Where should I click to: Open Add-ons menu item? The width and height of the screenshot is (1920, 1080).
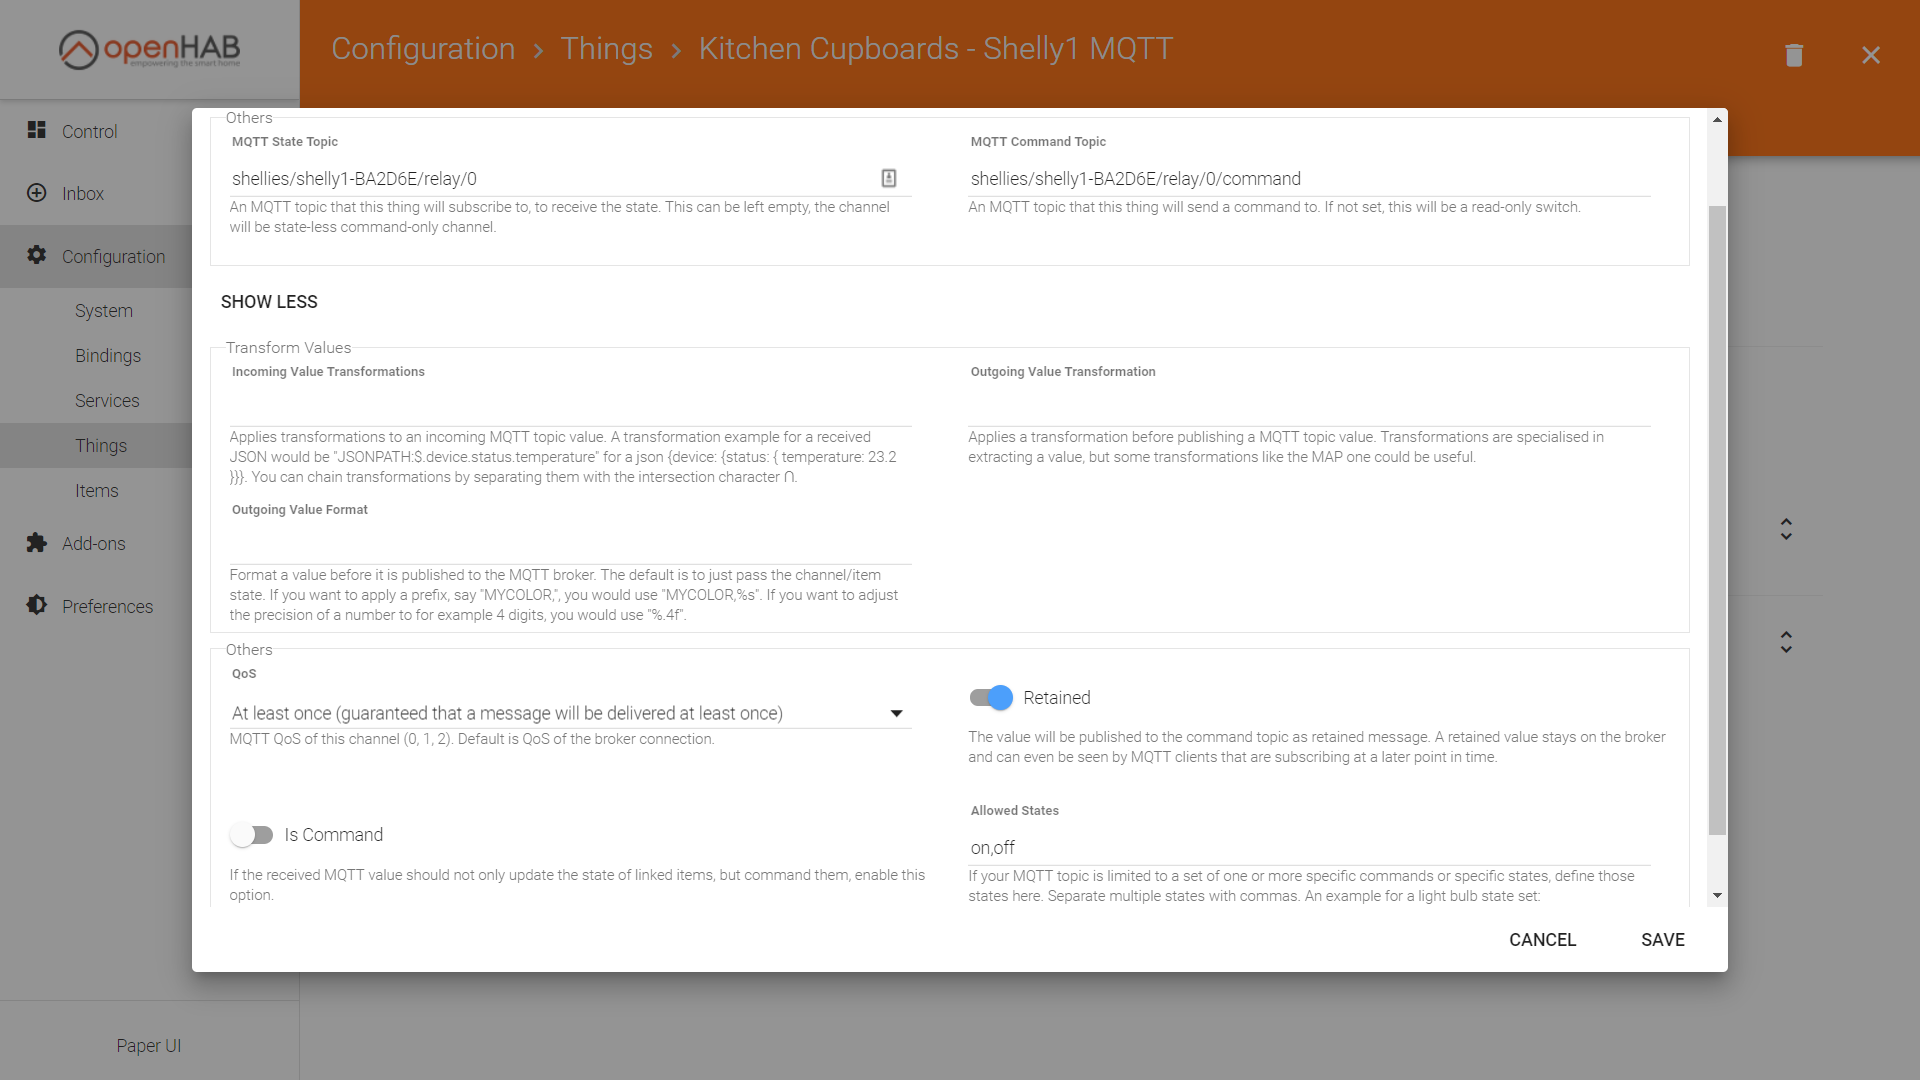tap(96, 544)
